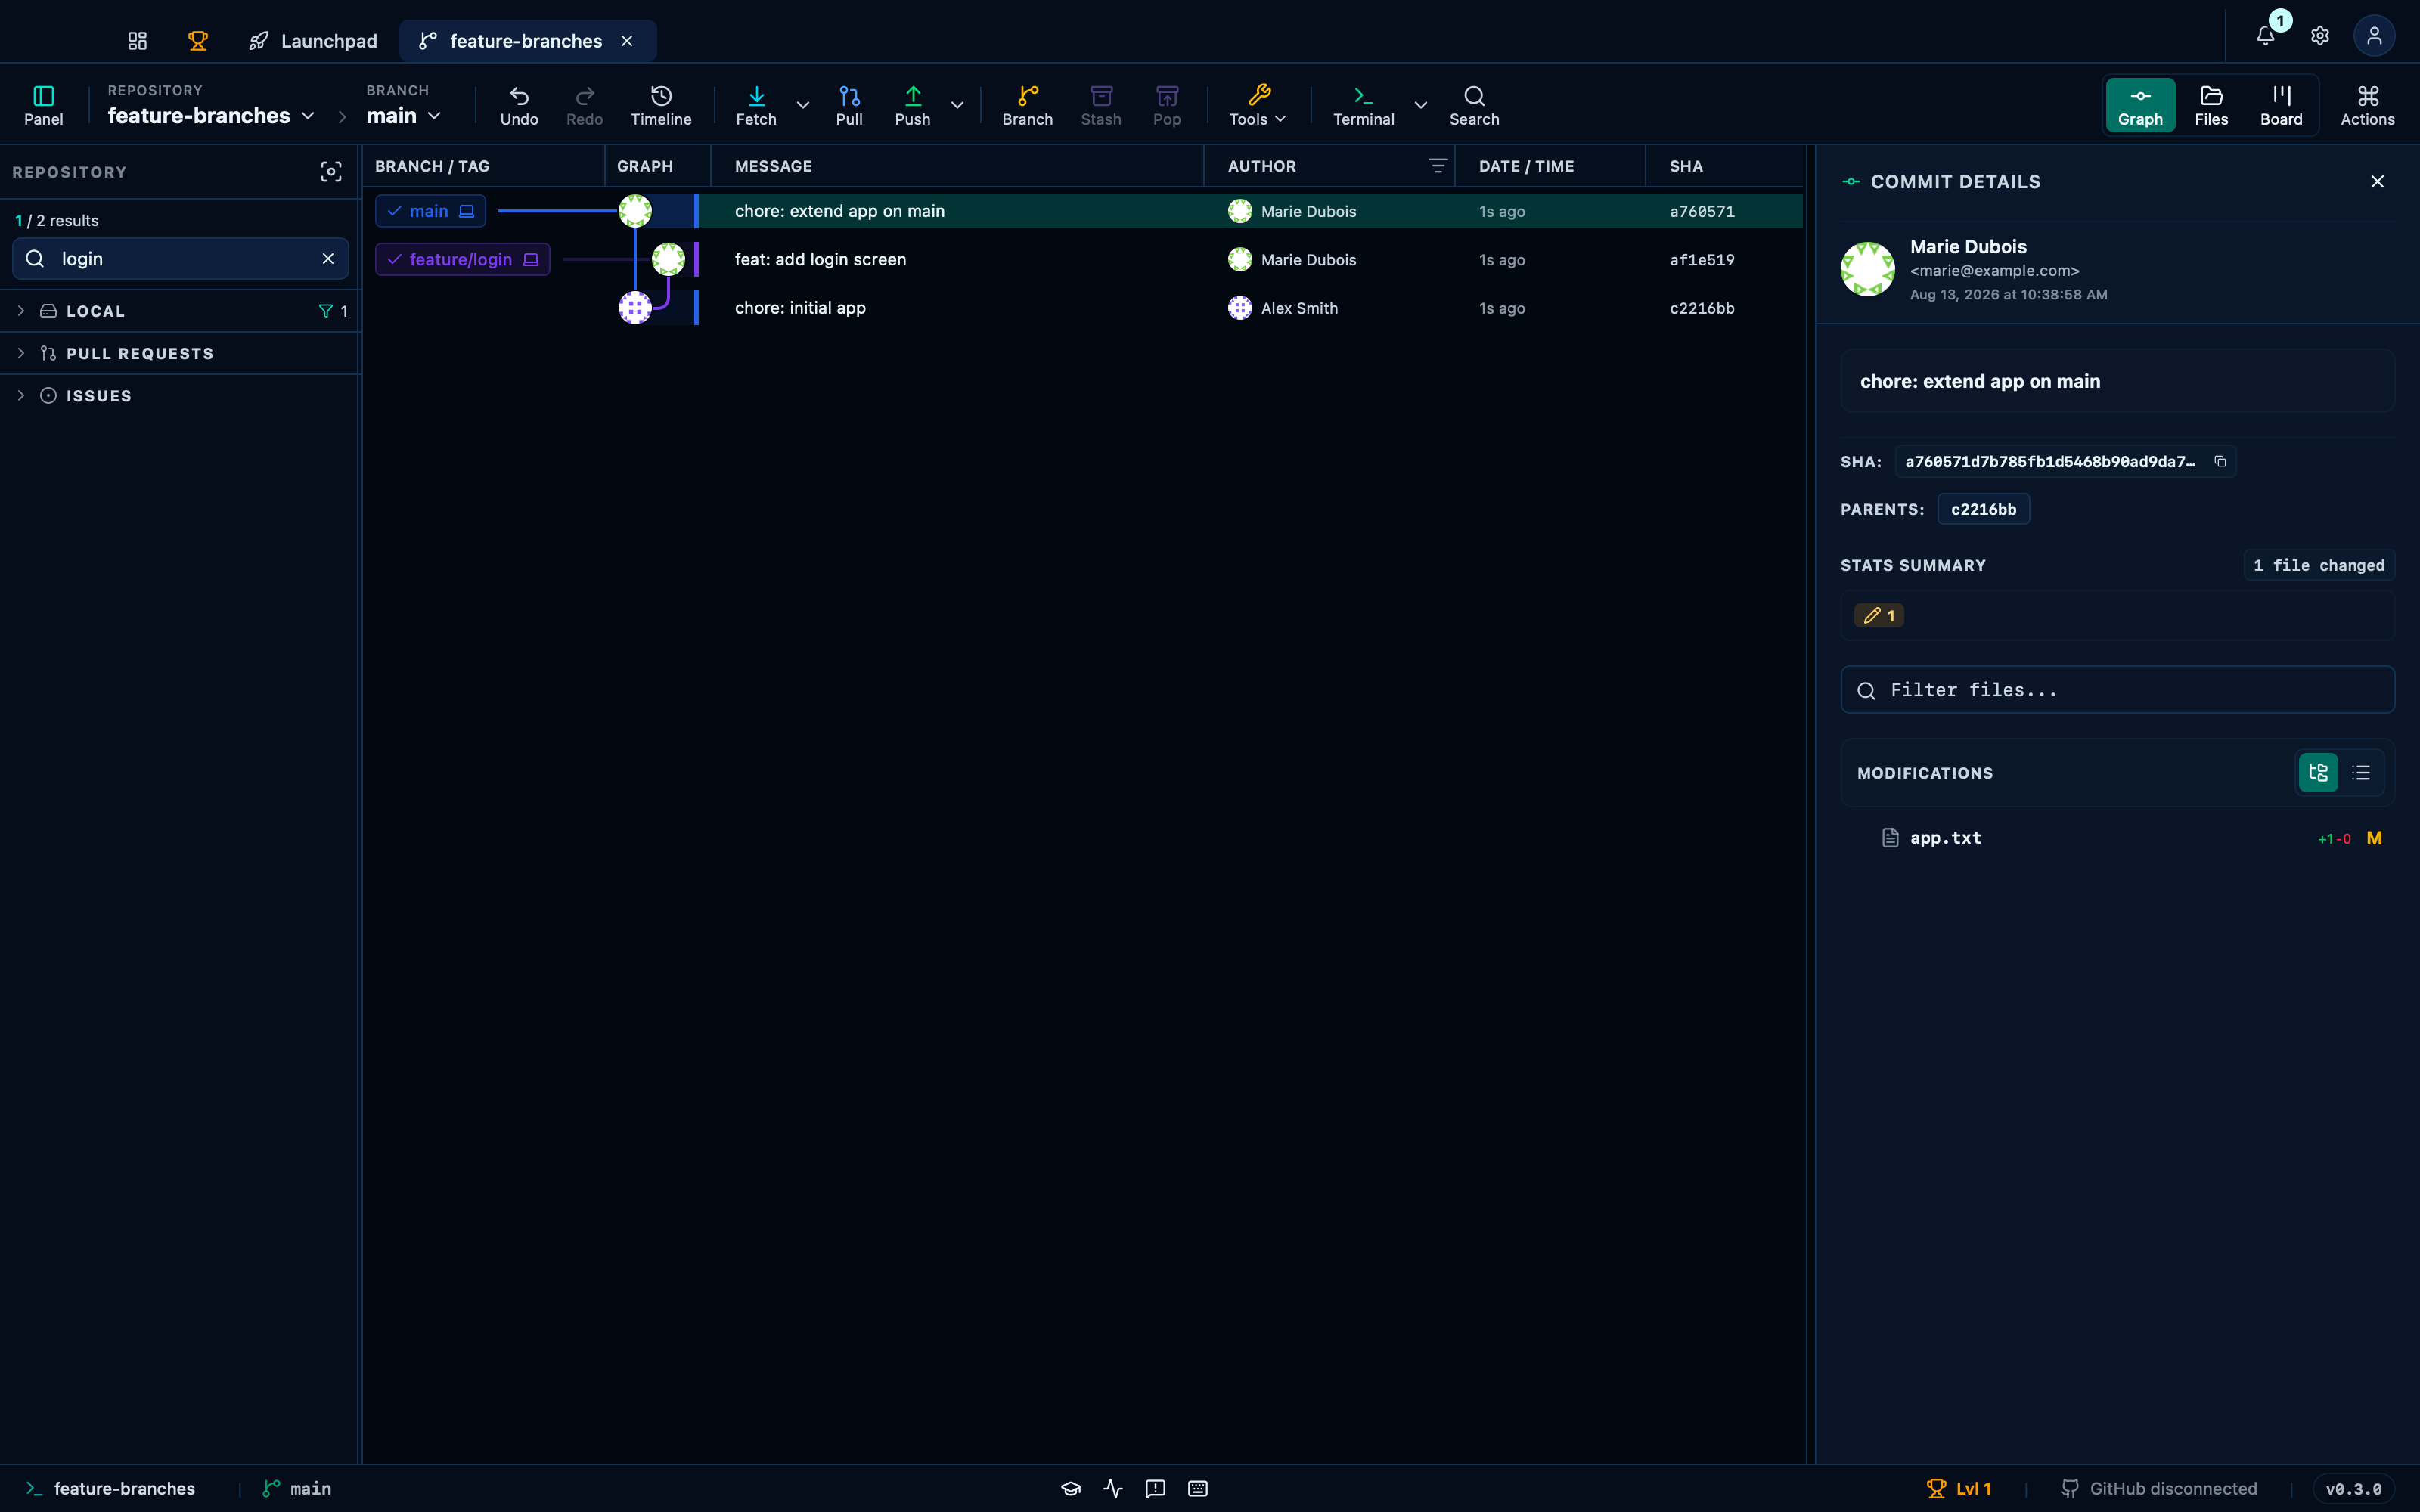Open the Timeline view

click(661, 105)
